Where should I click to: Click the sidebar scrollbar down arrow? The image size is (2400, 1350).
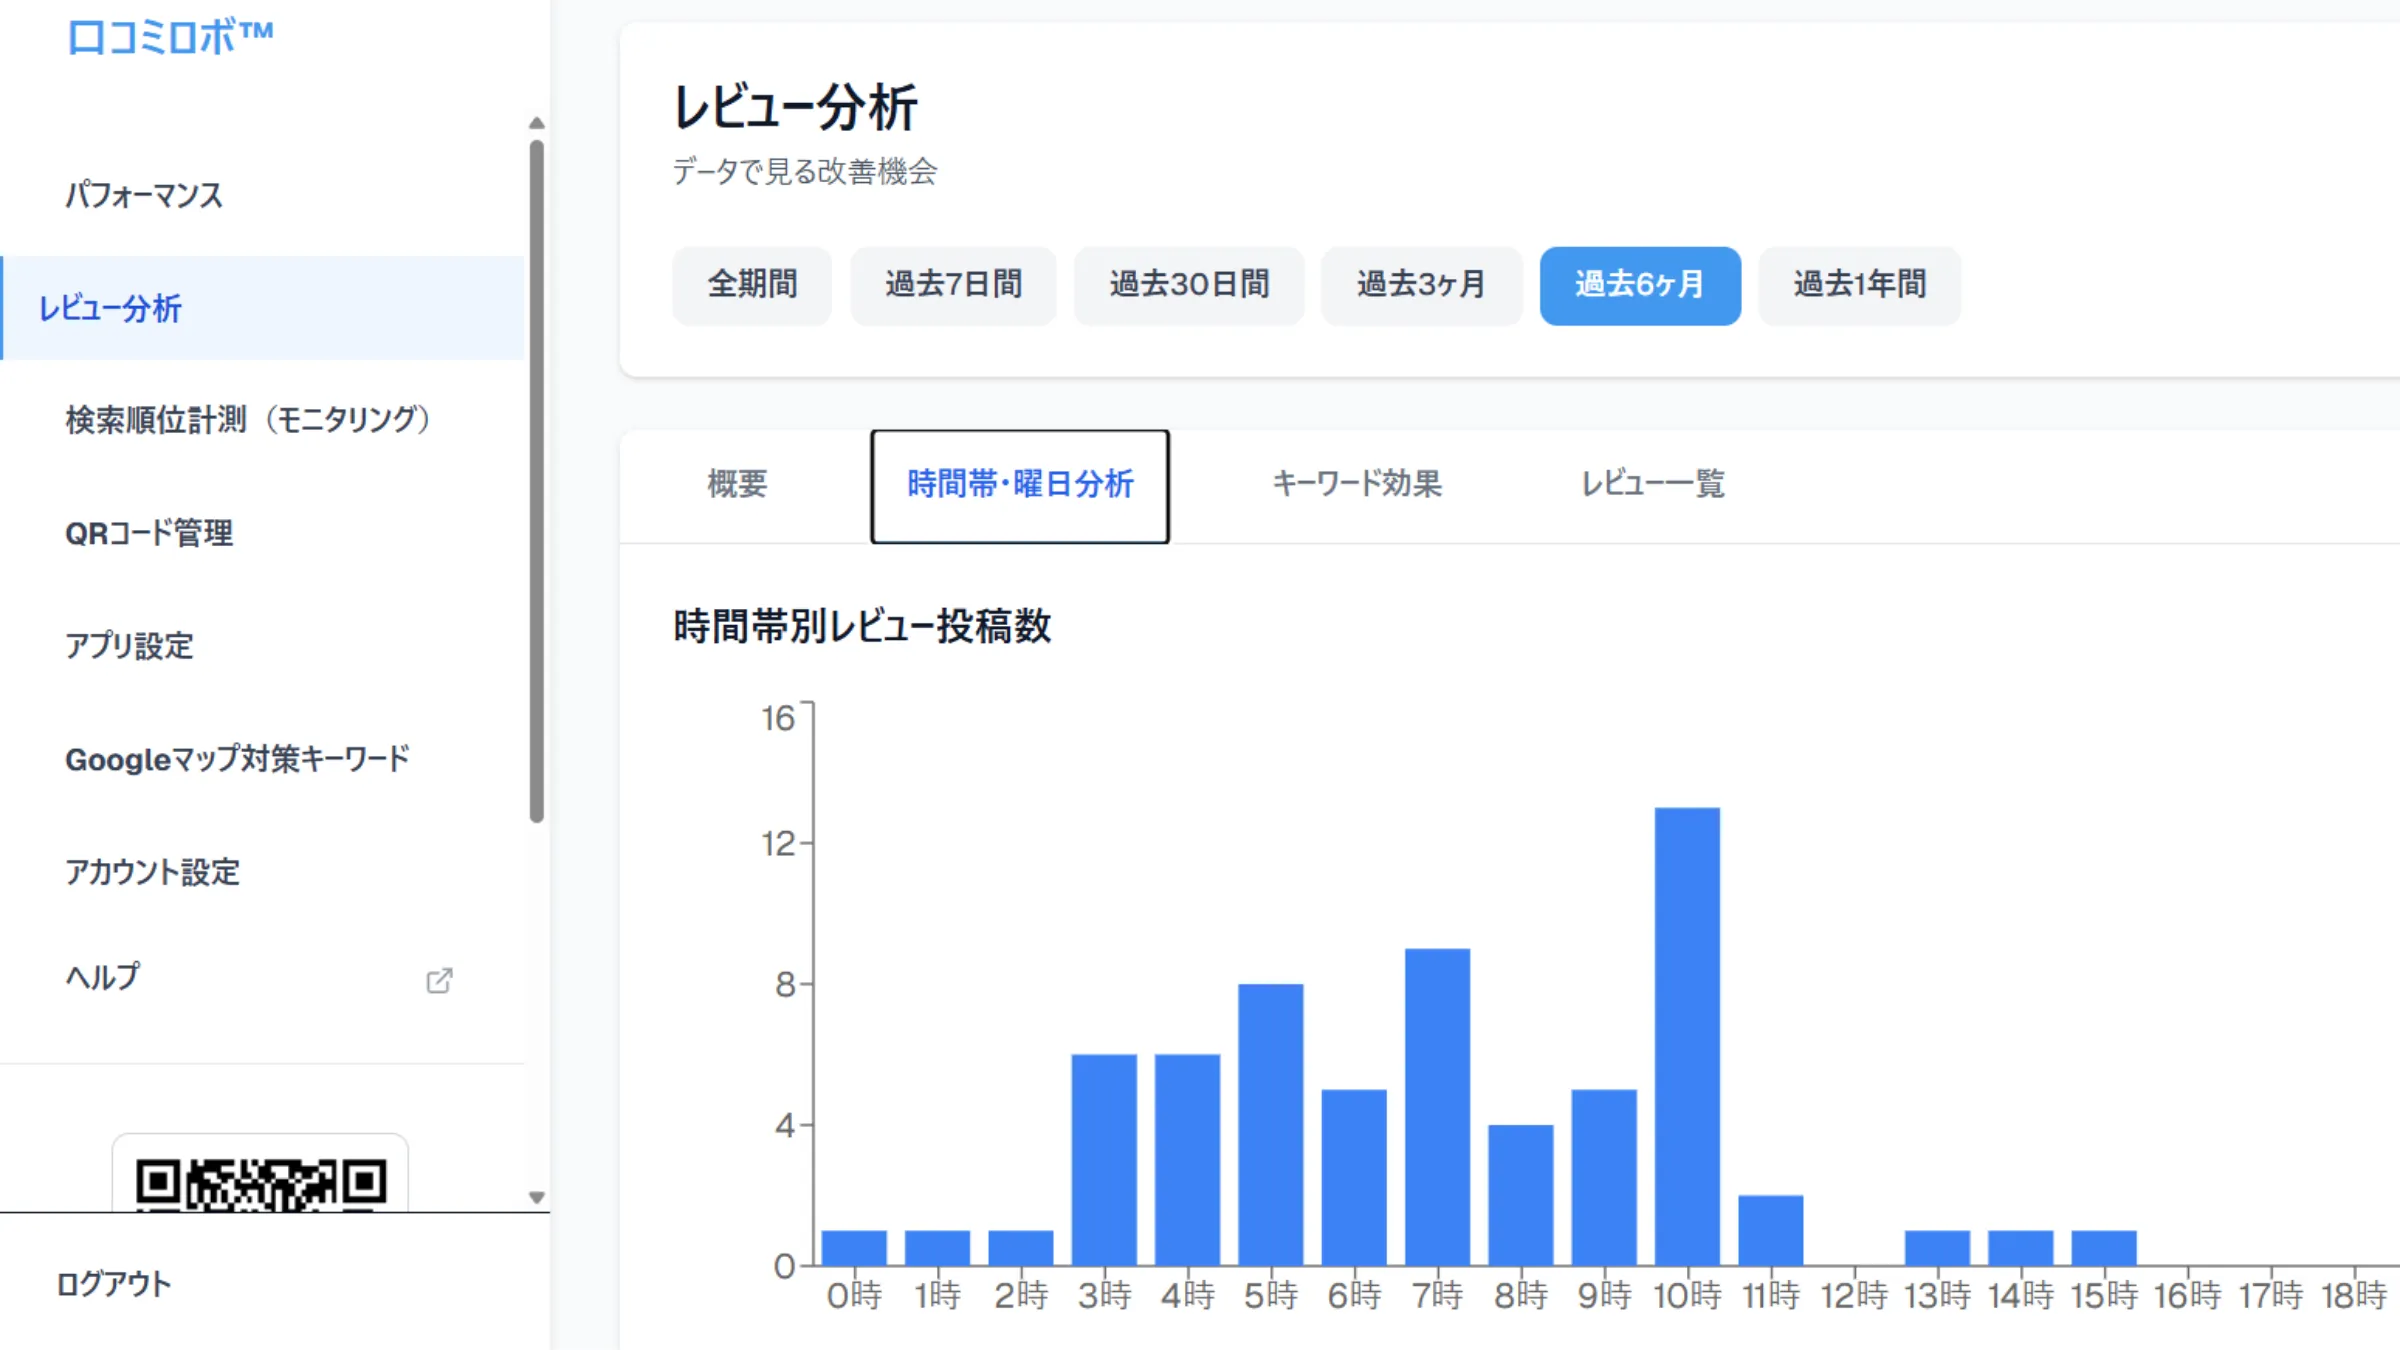coord(537,1198)
